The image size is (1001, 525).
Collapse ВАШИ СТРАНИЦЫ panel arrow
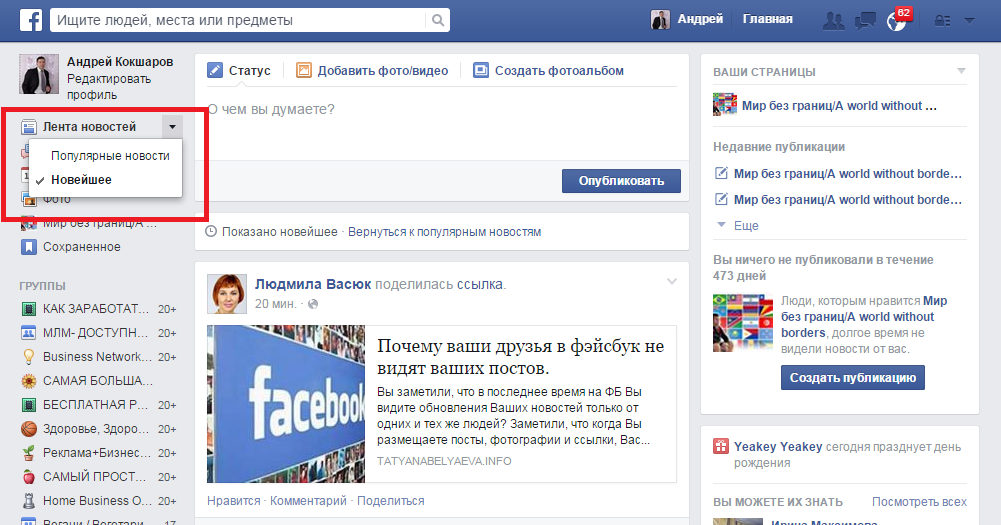961,71
